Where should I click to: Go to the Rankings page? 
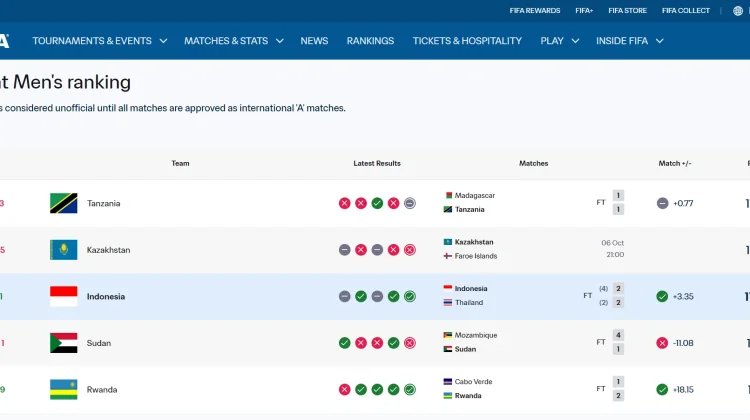click(x=370, y=41)
